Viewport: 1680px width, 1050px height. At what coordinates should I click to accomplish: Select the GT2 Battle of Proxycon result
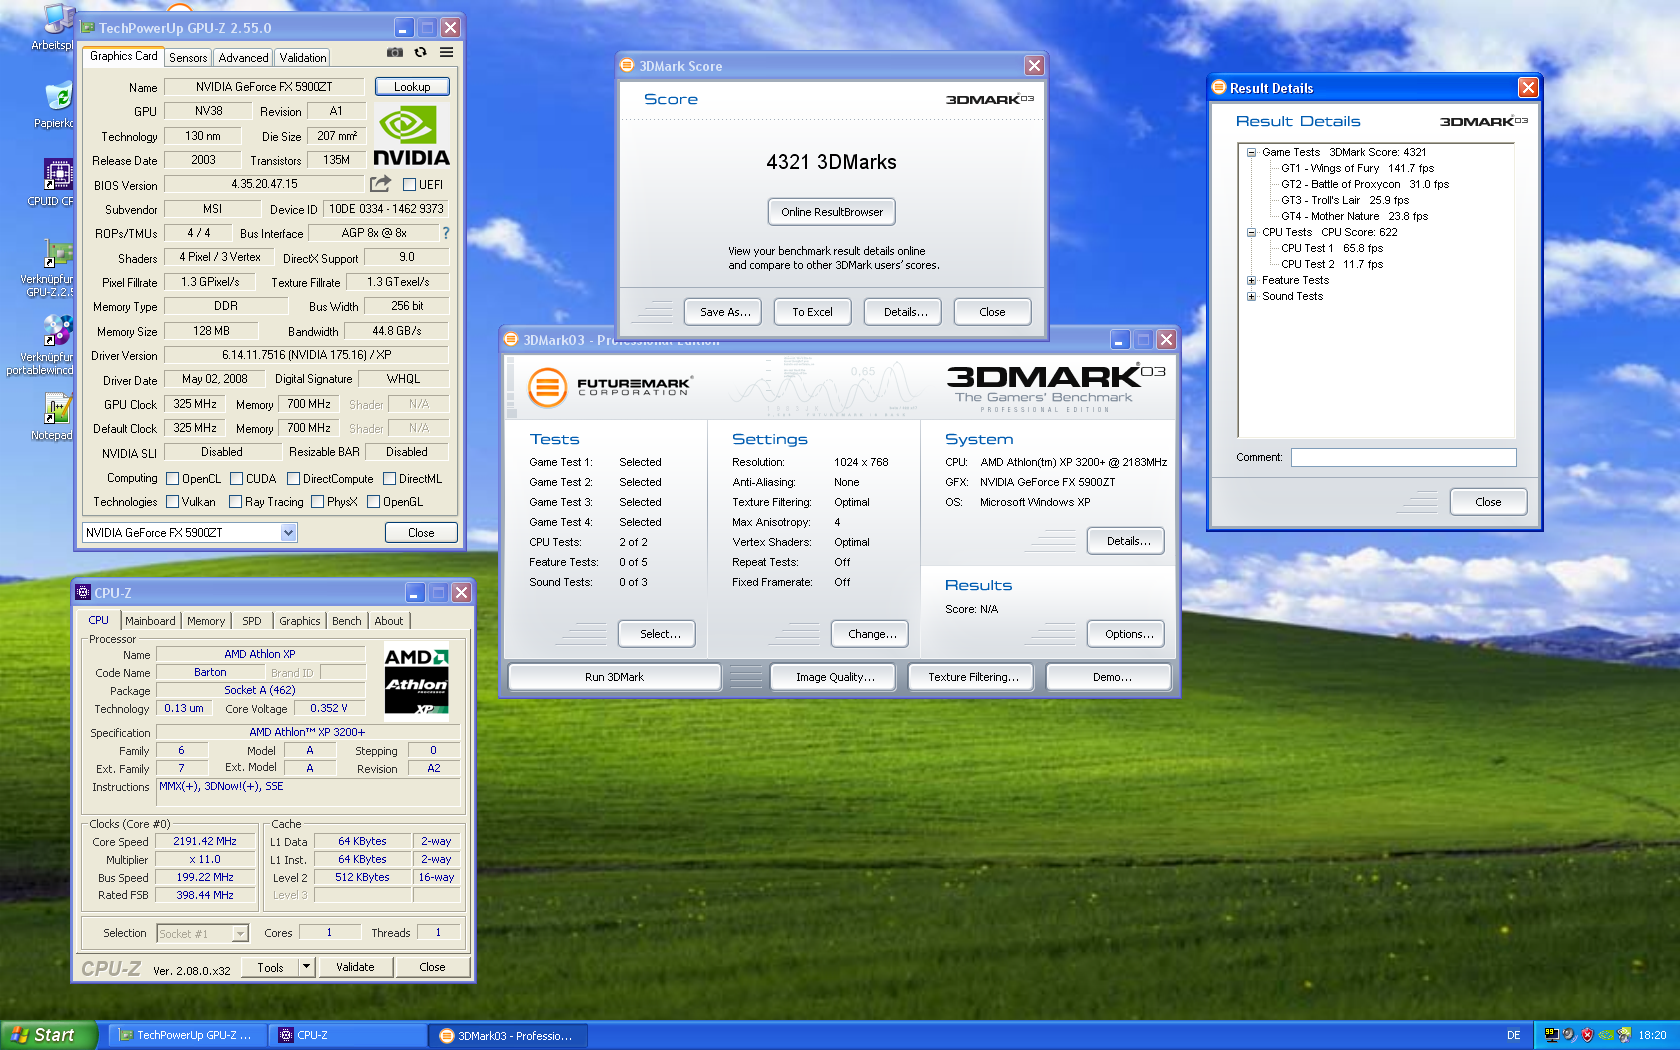[1365, 184]
